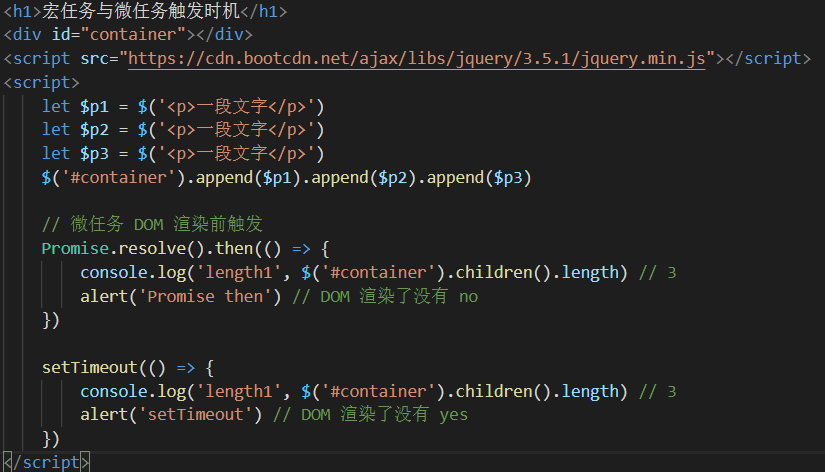Click variable $p3 in the let declaration
This screenshot has height=472, width=825.
point(94,154)
